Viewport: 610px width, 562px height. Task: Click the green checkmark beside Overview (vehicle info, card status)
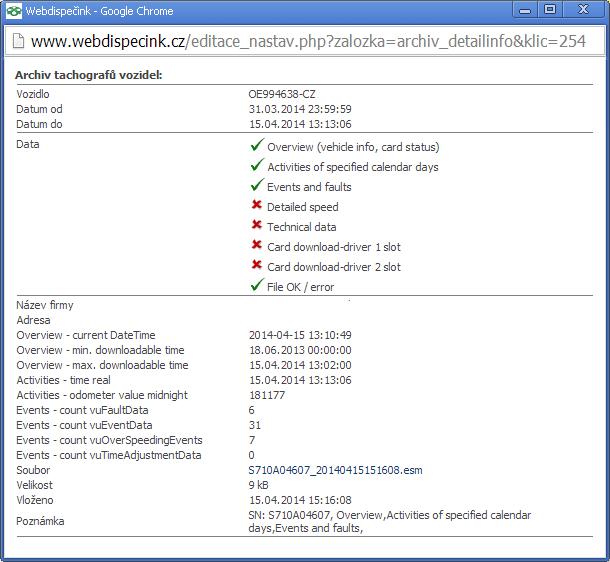coord(257,146)
